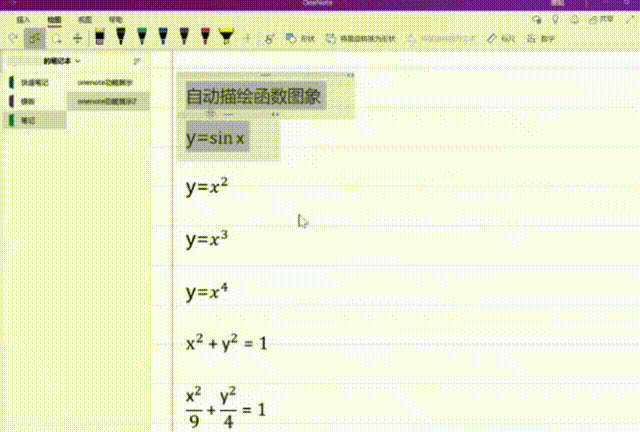Click the 共享 share button

[x=602, y=19]
